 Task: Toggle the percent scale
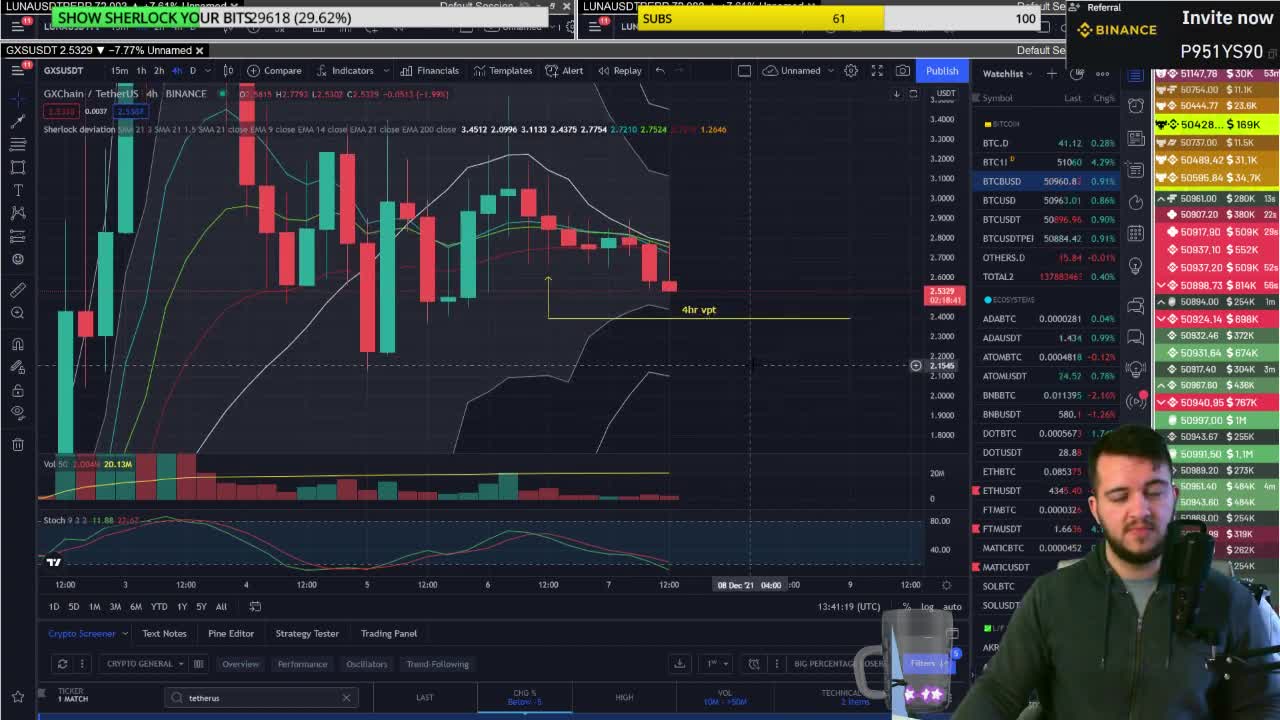point(906,606)
